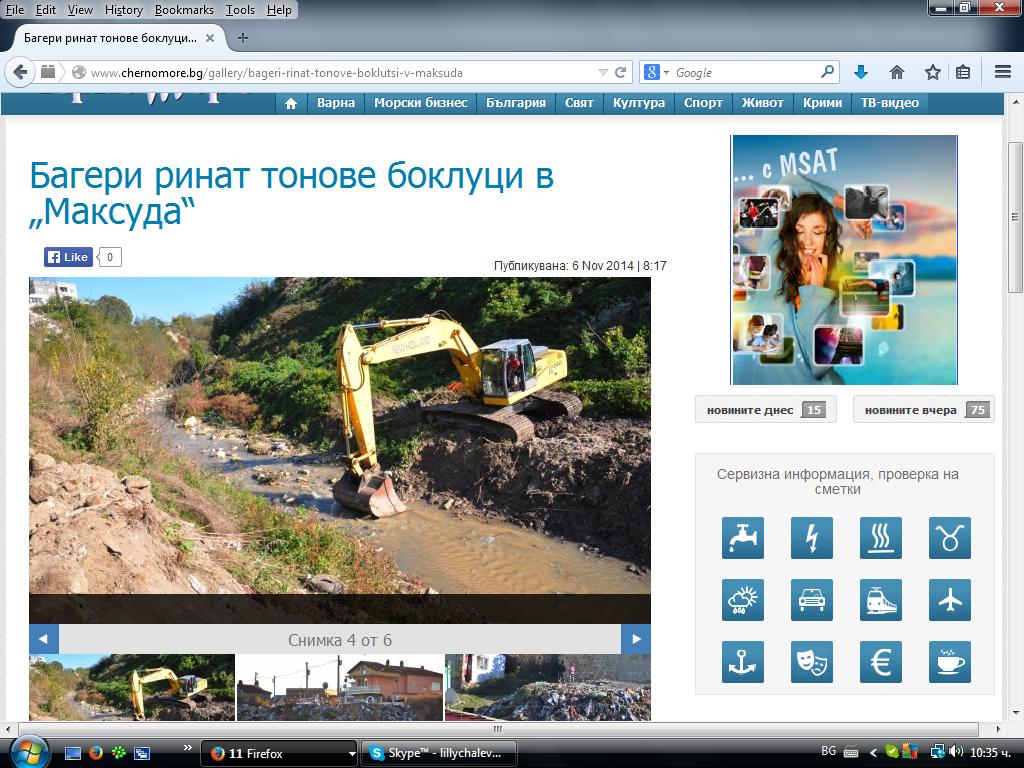Click the volume speaker tray icon

pyautogui.click(x=957, y=751)
